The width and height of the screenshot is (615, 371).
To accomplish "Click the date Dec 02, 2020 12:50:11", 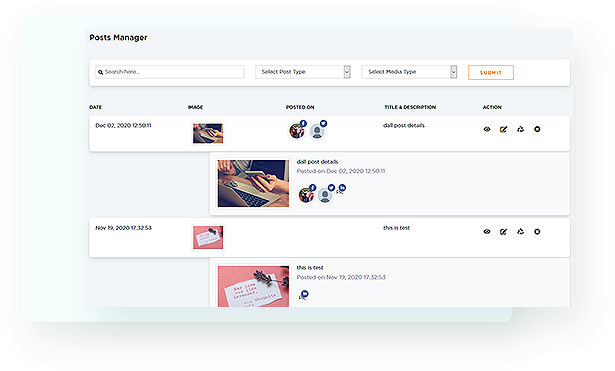I will pyautogui.click(x=123, y=125).
